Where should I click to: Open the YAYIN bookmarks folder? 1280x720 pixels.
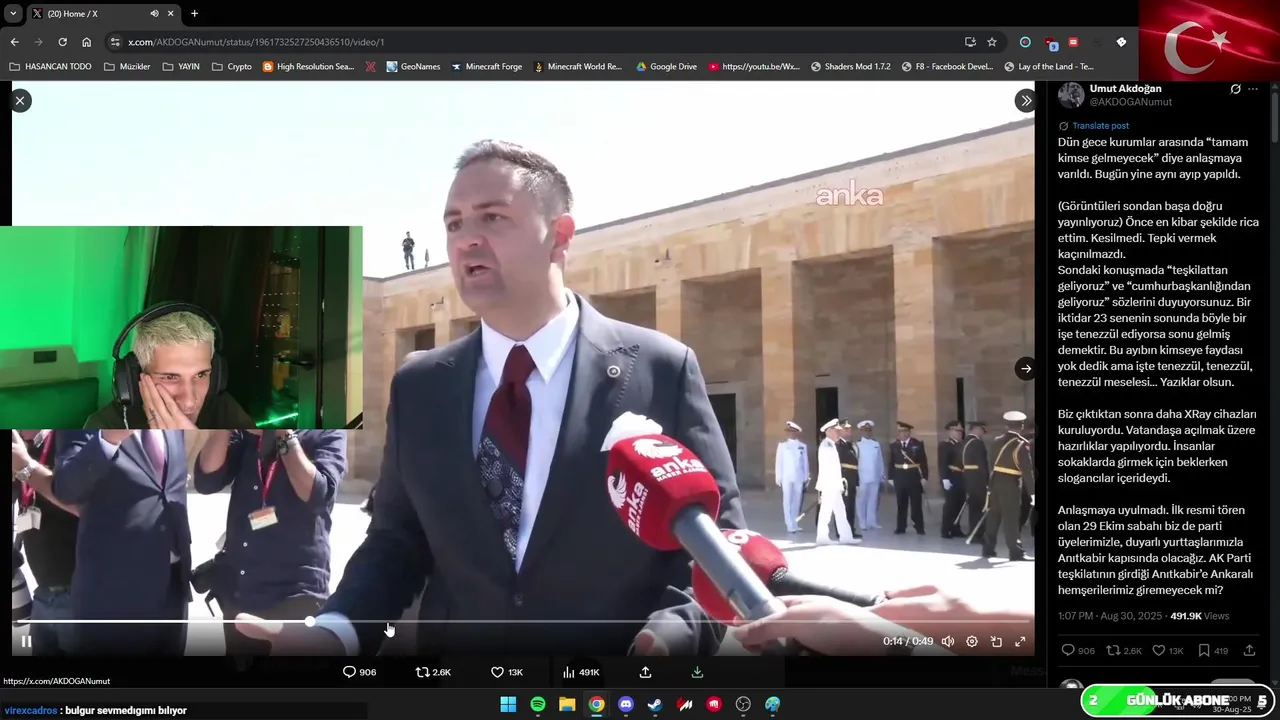[181, 67]
